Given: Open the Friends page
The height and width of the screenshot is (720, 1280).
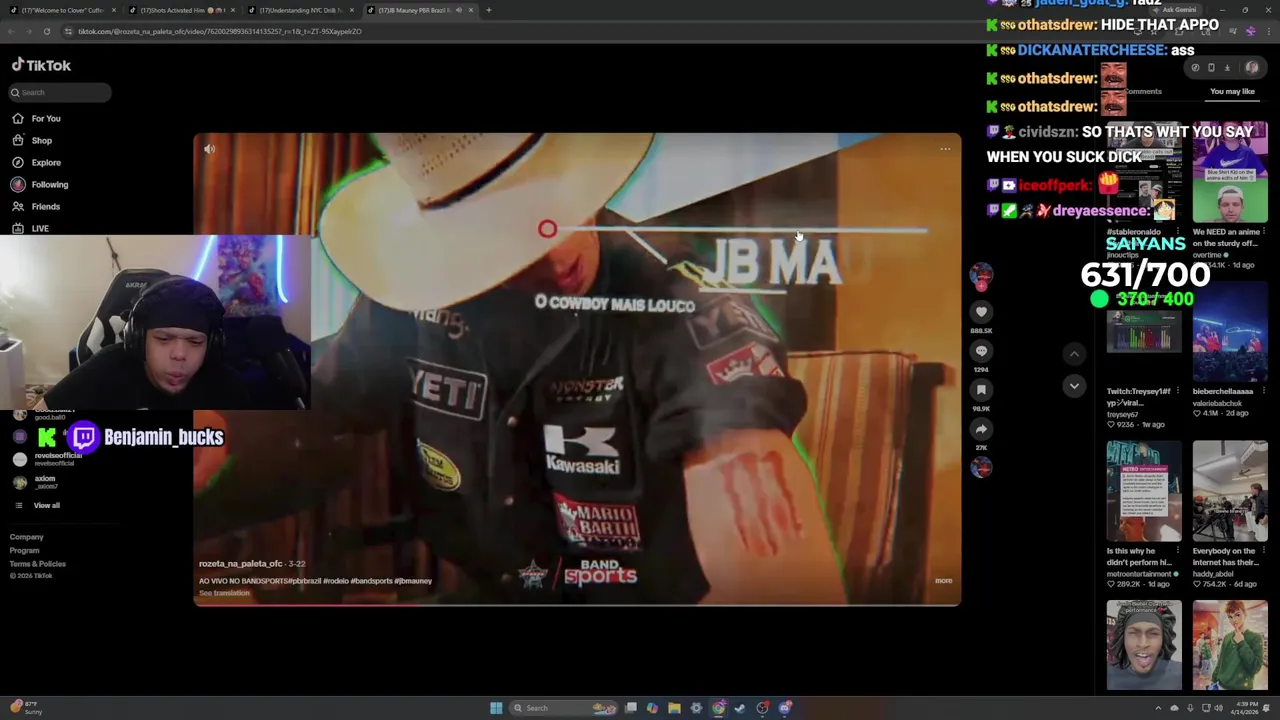Looking at the screenshot, I should (x=36, y=206).
